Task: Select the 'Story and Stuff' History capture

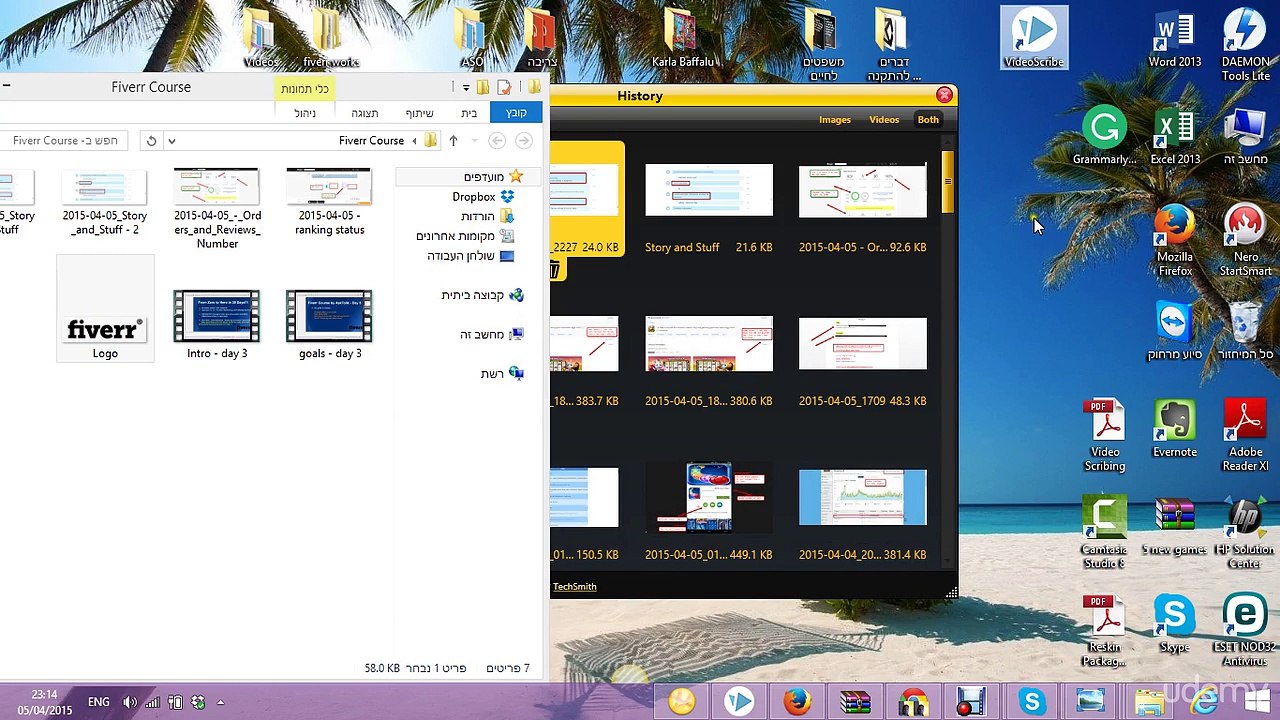Action: click(709, 208)
